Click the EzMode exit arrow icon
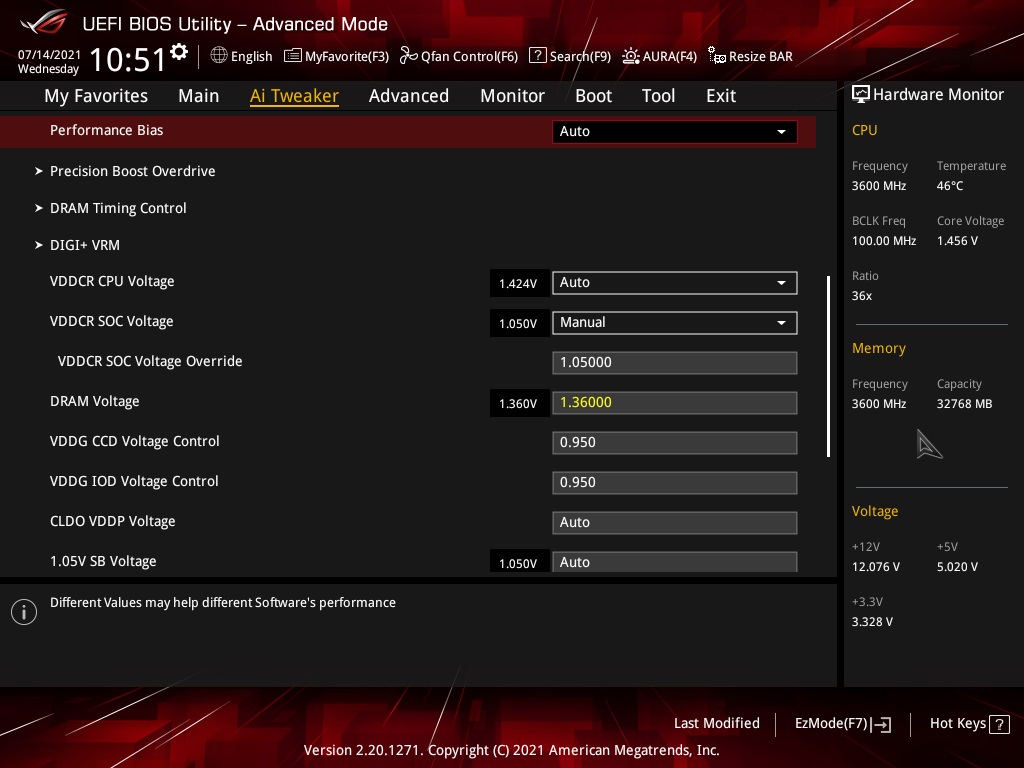The width and height of the screenshot is (1024, 768). point(882,724)
